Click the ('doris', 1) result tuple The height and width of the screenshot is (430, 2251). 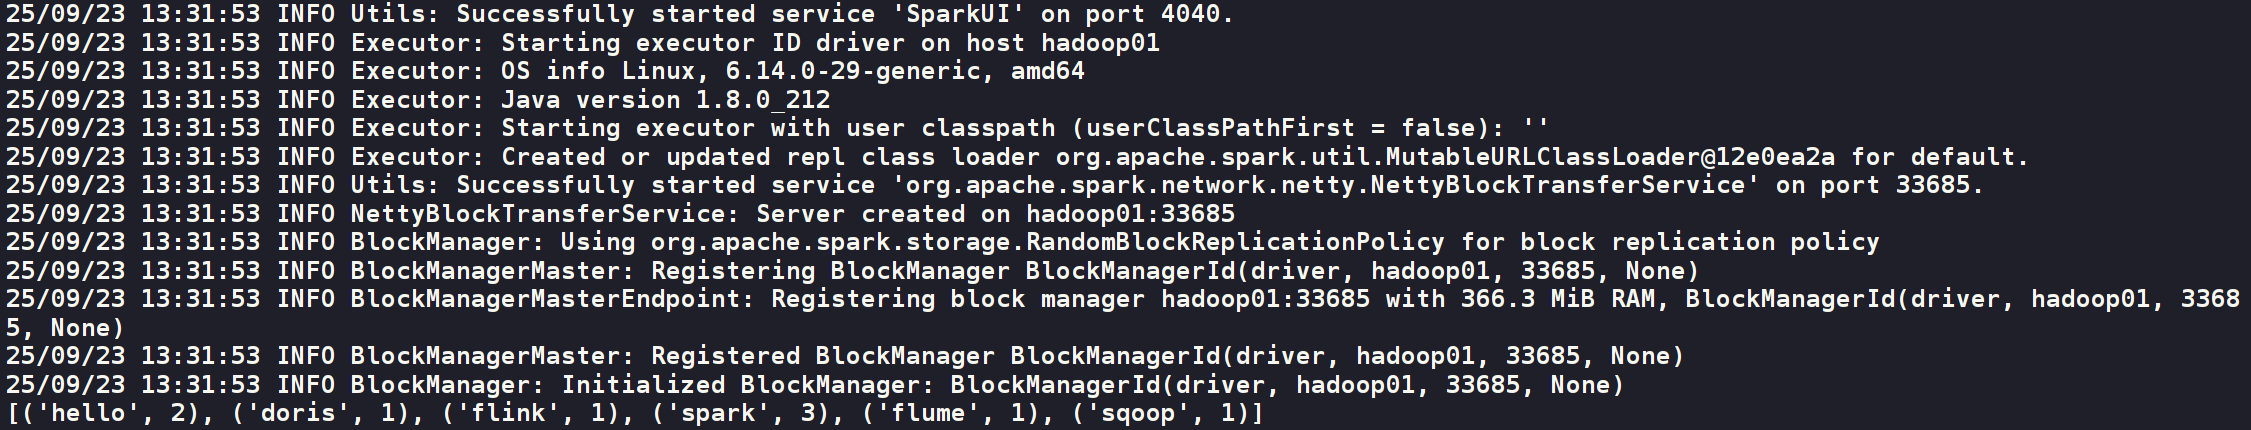tap(326, 413)
